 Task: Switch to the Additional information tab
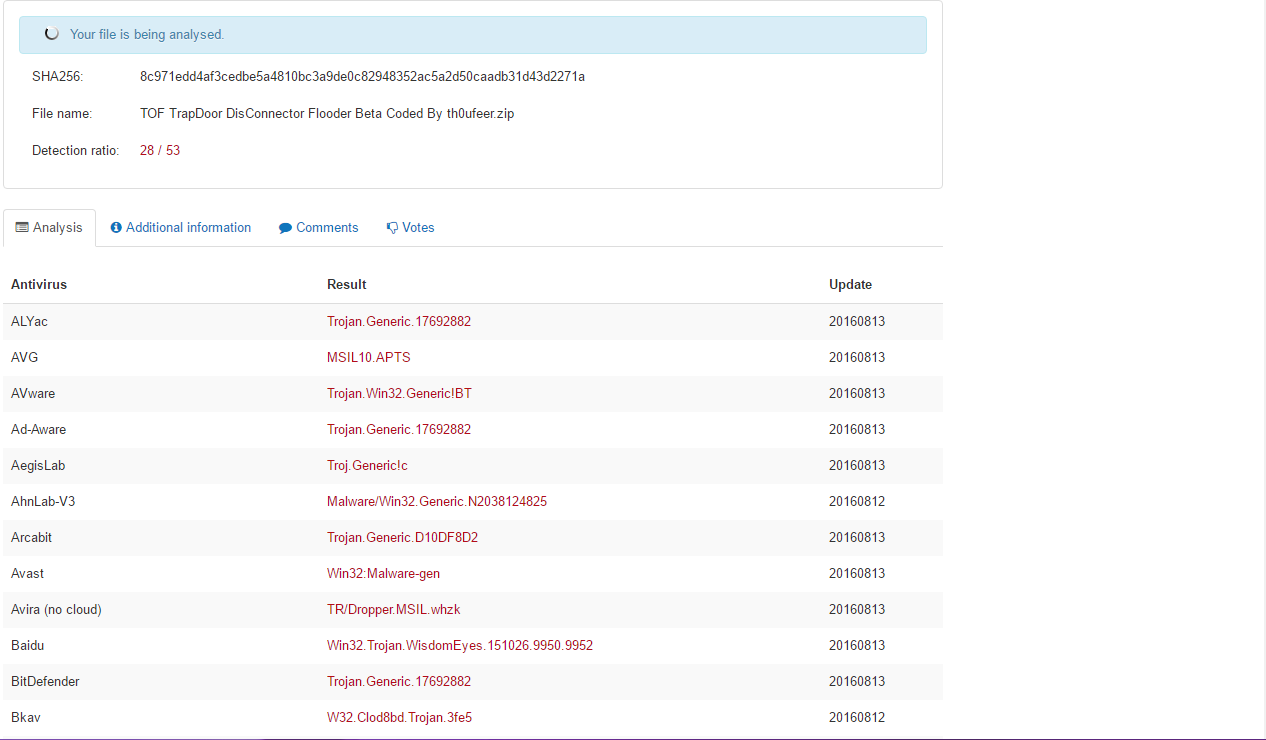(x=181, y=228)
